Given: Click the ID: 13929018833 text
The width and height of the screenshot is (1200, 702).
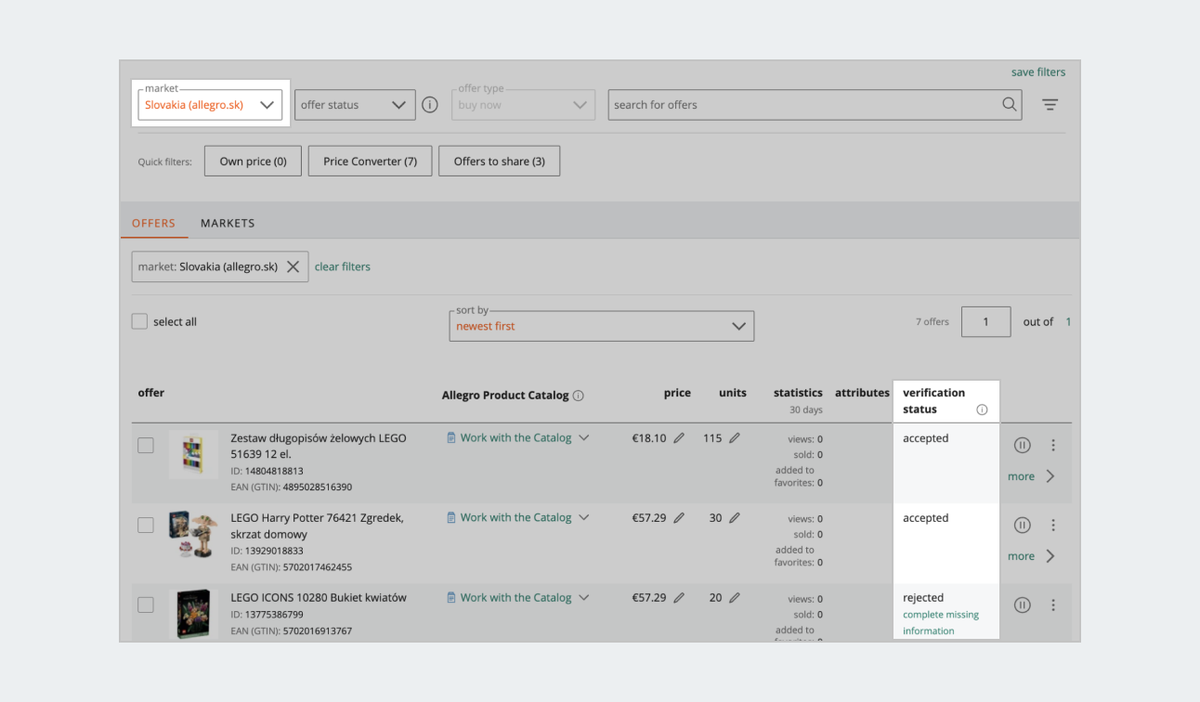Looking at the screenshot, I should coord(267,551).
